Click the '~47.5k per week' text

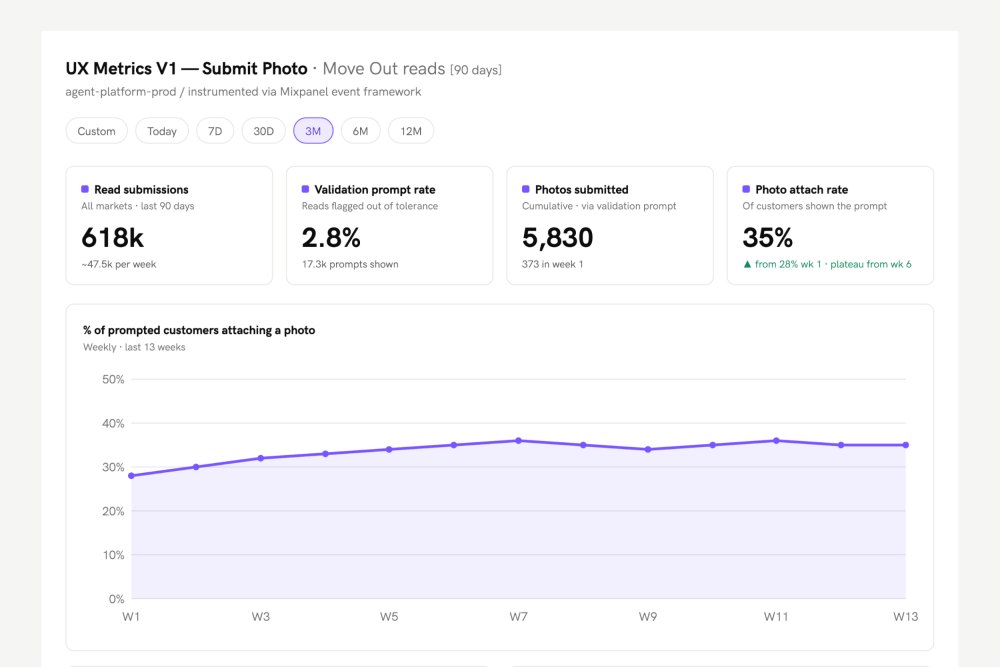(x=119, y=264)
